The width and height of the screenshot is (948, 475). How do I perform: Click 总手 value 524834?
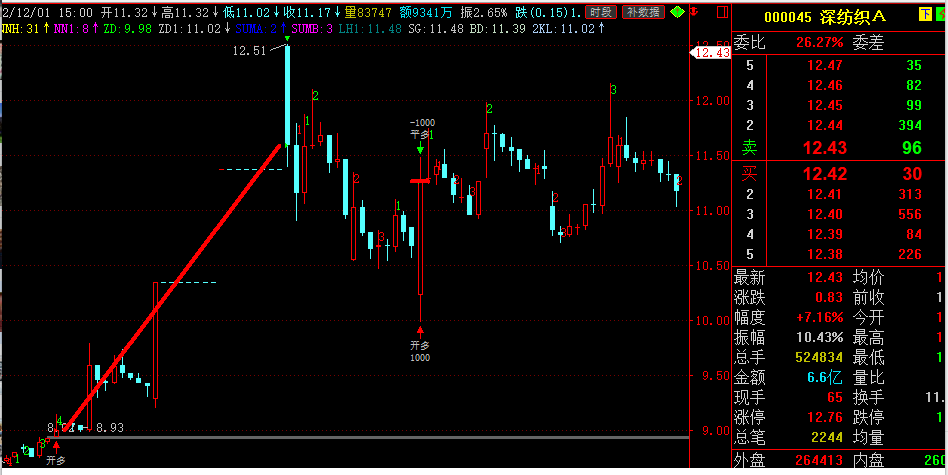pos(819,357)
